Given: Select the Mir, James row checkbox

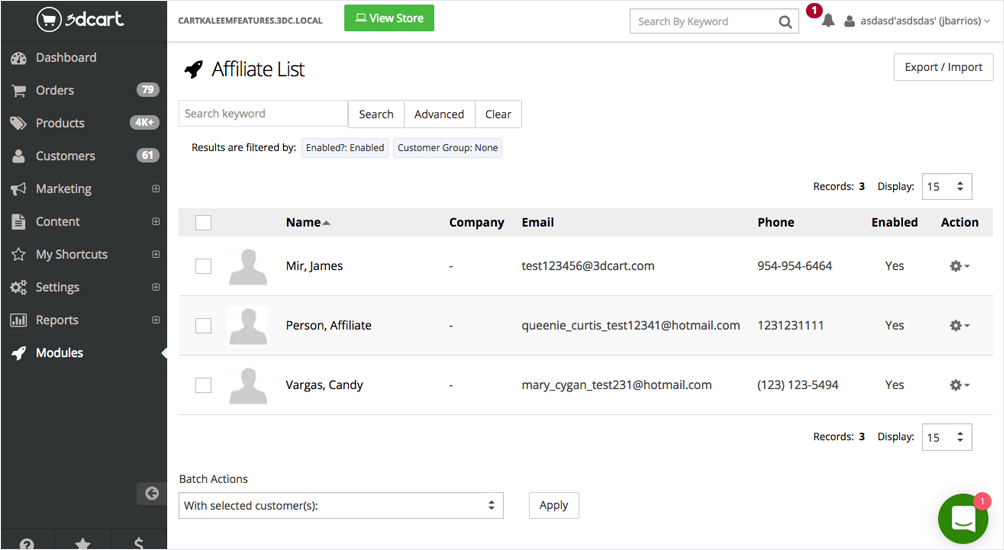Looking at the screenshot, I should point(203,266).
